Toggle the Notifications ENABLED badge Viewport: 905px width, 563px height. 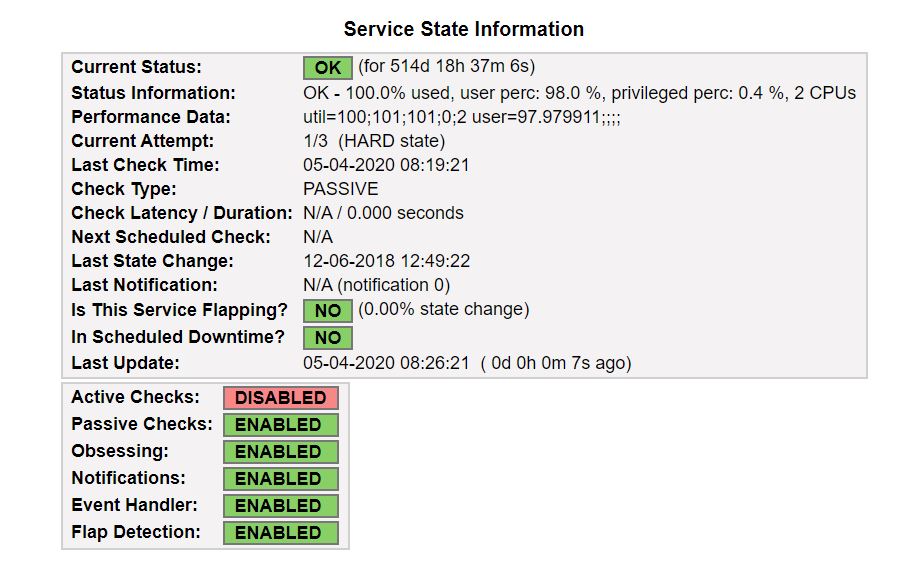[x=280, y=479]
